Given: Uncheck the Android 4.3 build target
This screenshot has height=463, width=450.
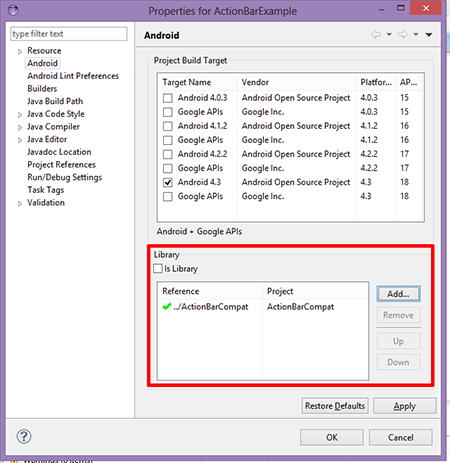Looking at the screenshot, I should [x=168, y=182].
